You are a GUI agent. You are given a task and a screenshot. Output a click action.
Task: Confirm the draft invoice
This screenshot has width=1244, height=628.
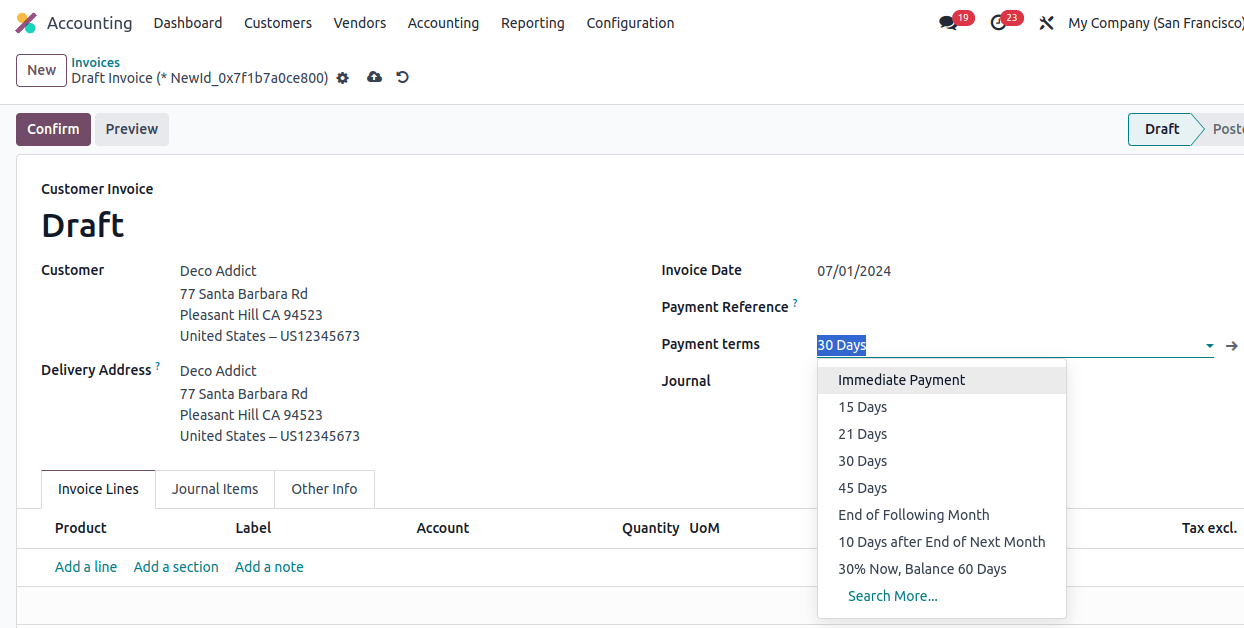(x=53, y=129)
